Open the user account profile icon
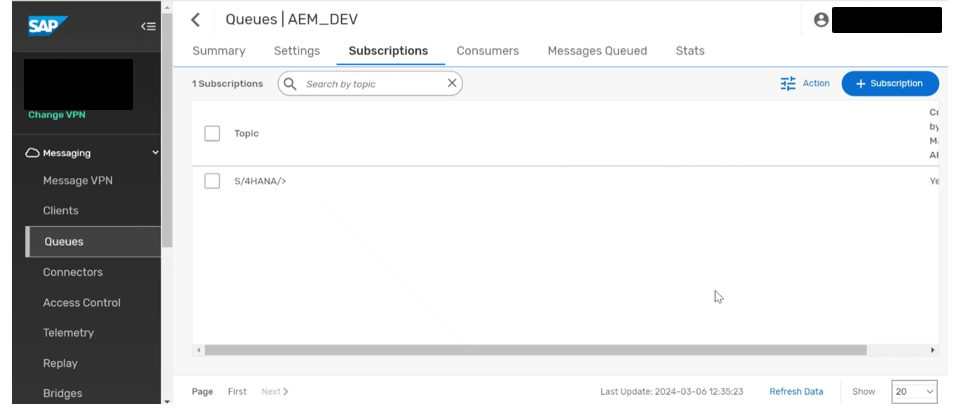Screen dimensions: 976x420 point(821,20)
